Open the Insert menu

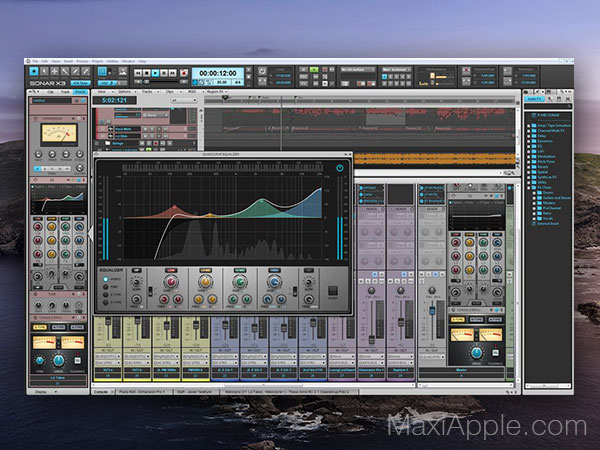68,61
